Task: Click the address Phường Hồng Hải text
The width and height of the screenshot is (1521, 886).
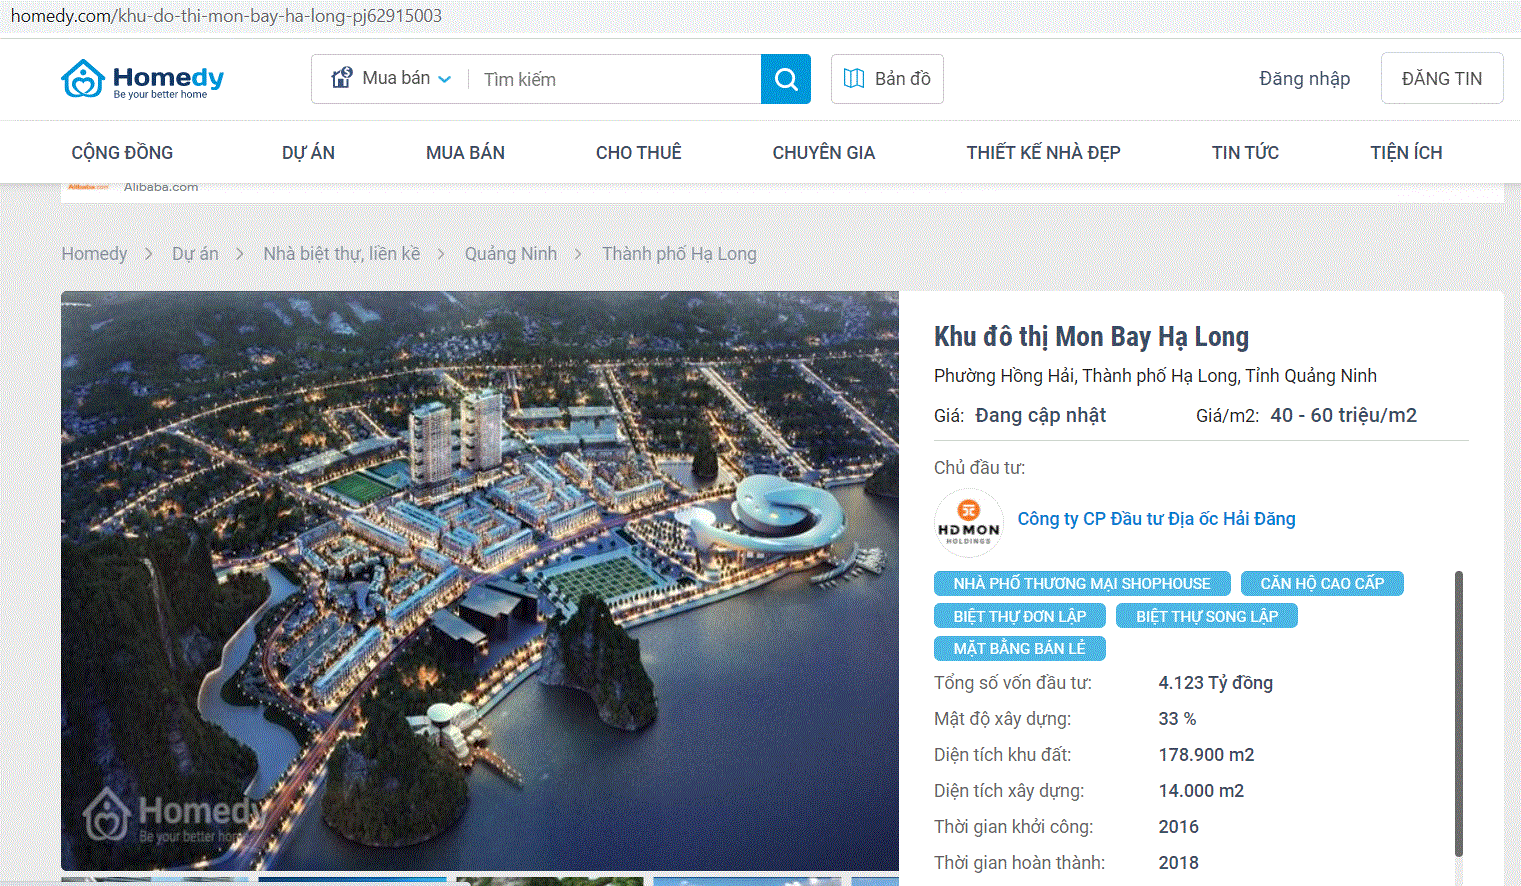Action: tap(1155, 376)
